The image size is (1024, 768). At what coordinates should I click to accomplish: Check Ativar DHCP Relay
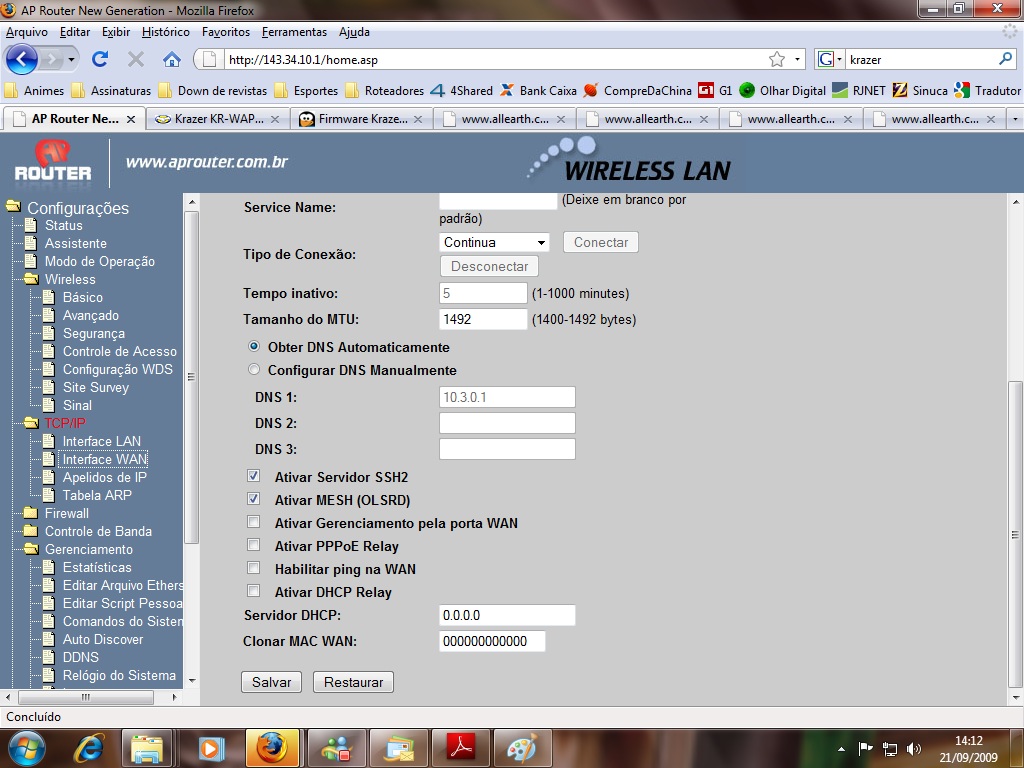pos(253,591)
